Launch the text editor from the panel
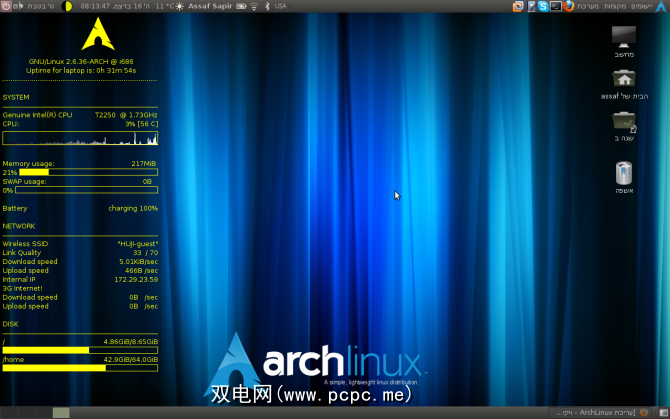The height and width of the screenshot is (419, 670). click(x=531, y=6)
